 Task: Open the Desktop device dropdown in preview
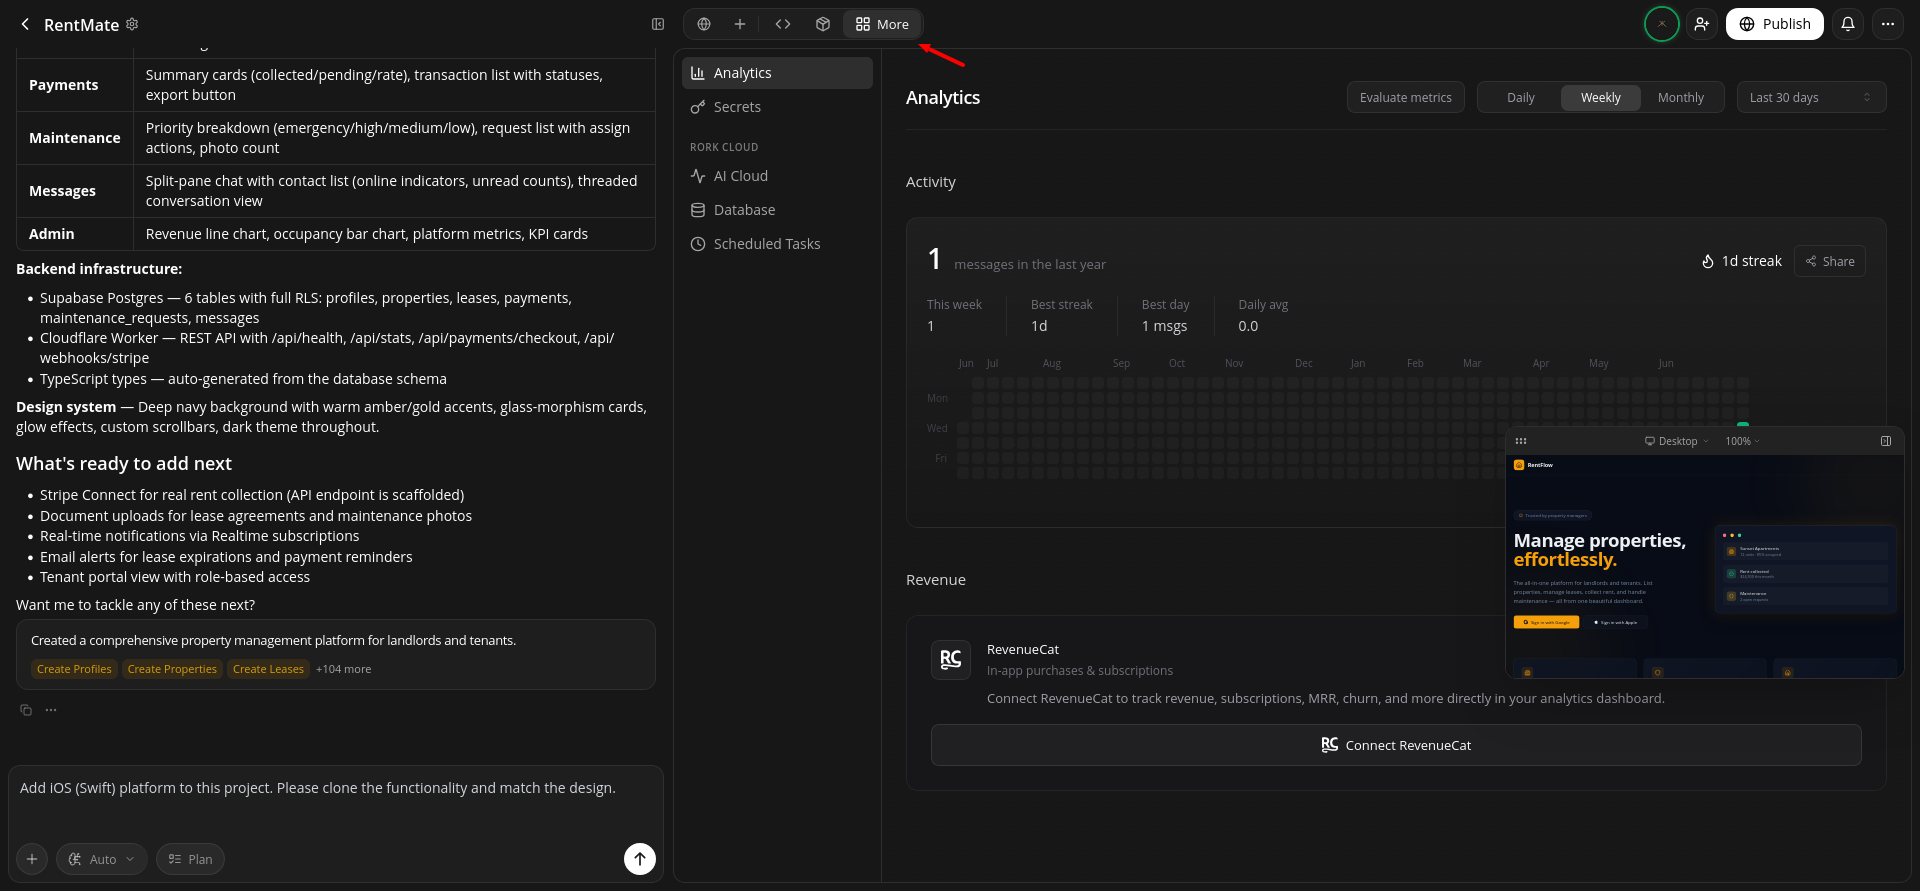click(1676, 441)
